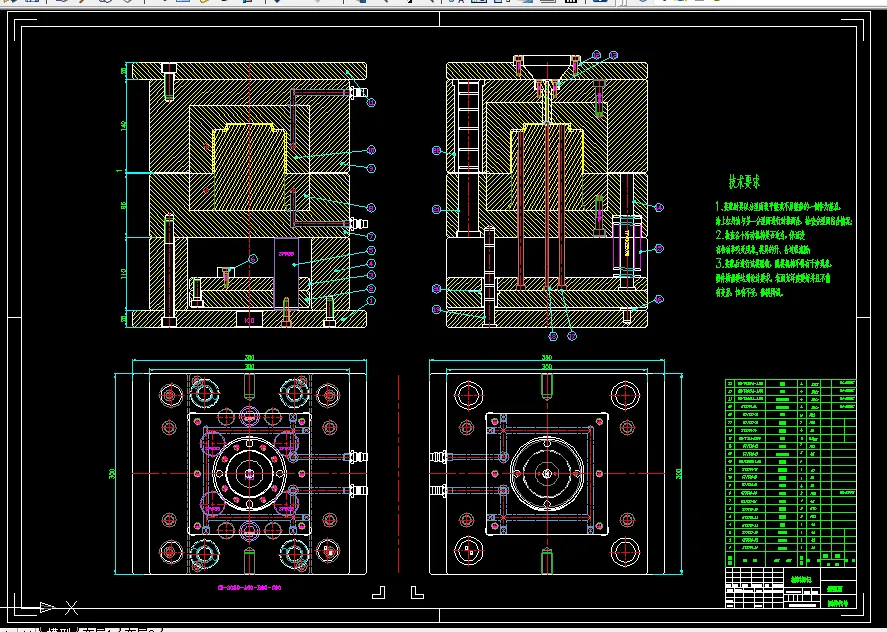Click the white title block under the parts list
This screenshot has height=632, width=887.
790,587
